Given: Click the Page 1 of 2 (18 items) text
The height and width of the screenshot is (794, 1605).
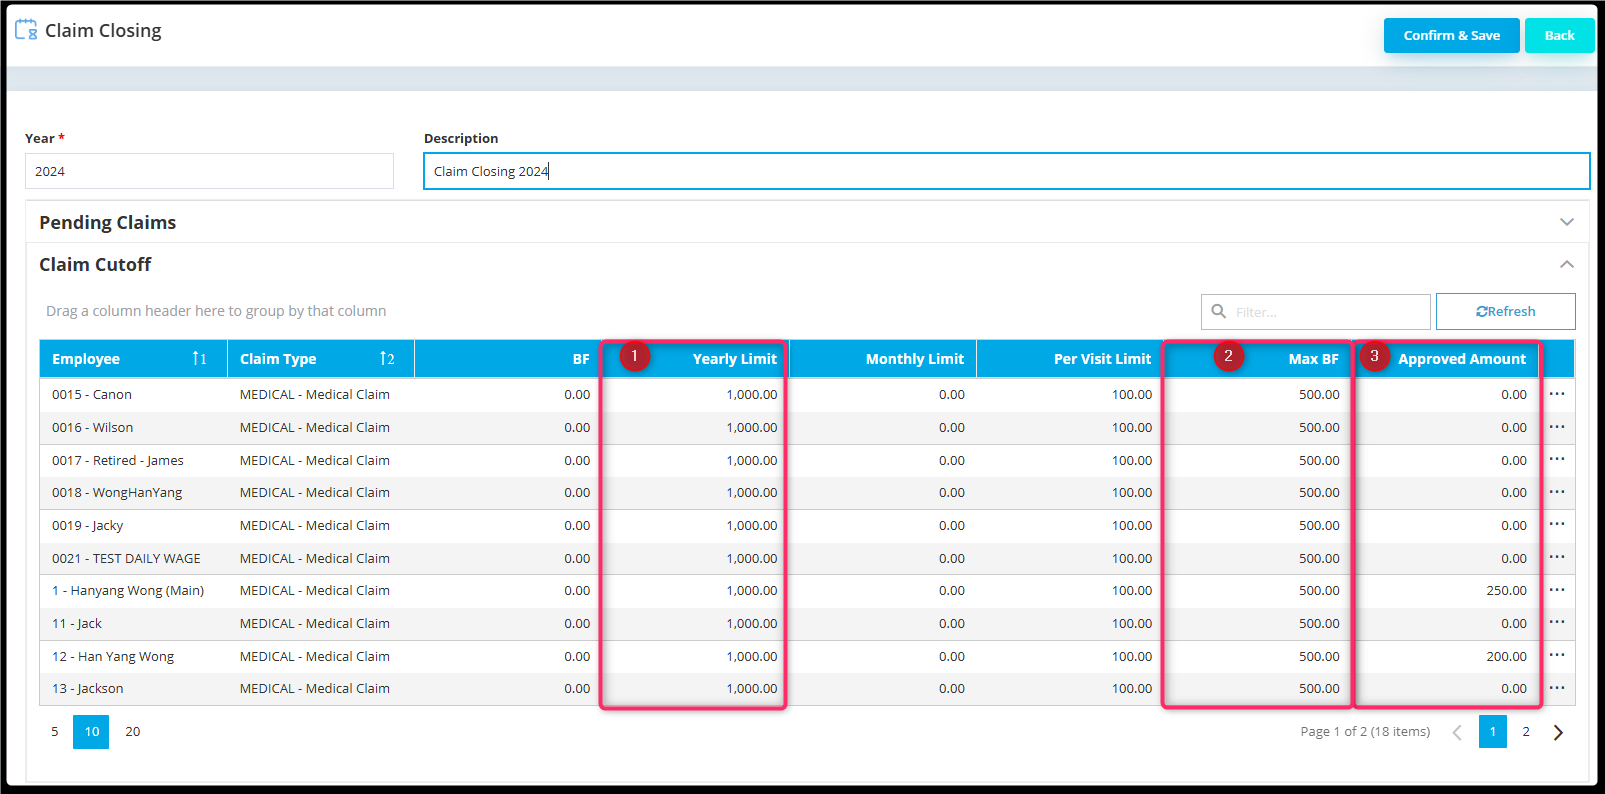Looking at the screenshot, I should 1365,732.
